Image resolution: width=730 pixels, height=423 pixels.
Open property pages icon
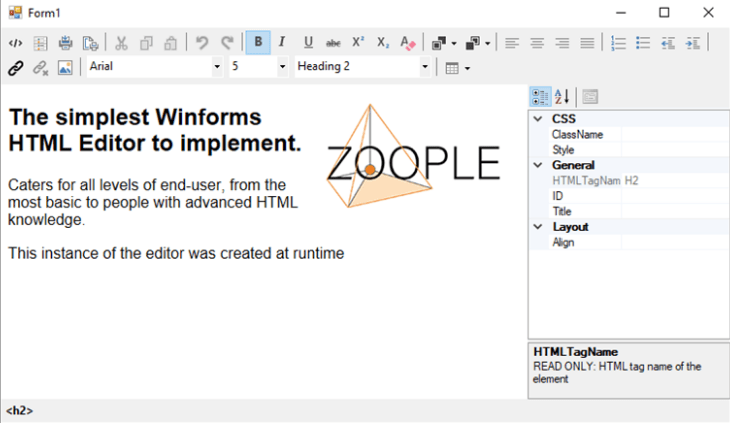[590, 97]
